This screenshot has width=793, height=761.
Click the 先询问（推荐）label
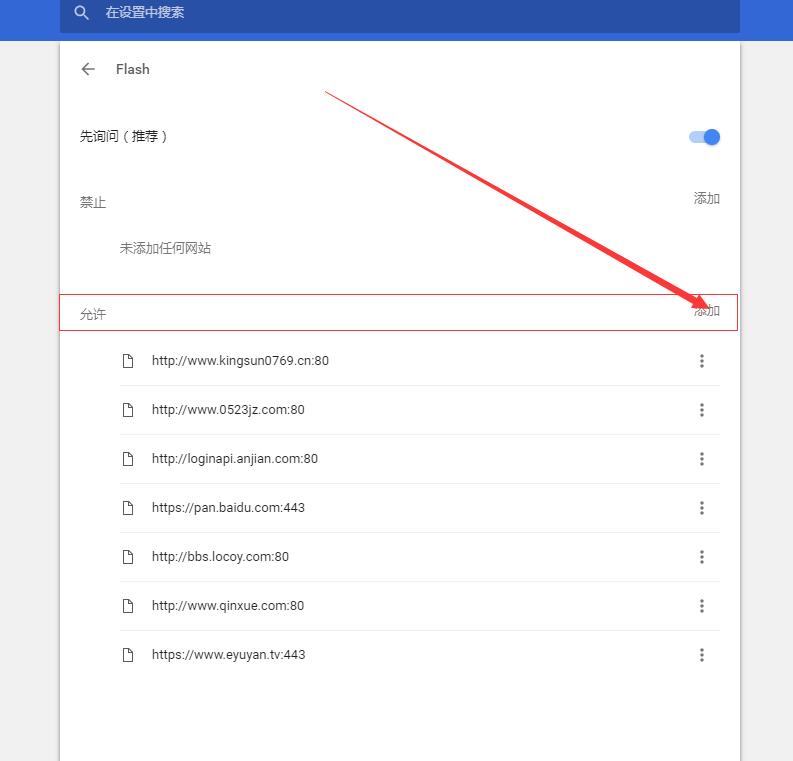tap(123, 137)
